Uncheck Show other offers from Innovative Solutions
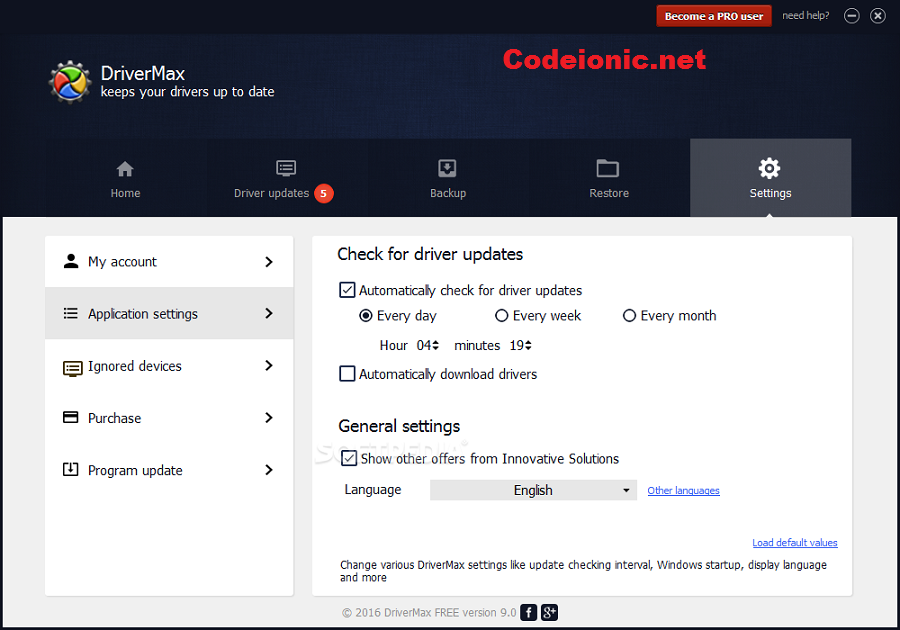 click(349, 458)
